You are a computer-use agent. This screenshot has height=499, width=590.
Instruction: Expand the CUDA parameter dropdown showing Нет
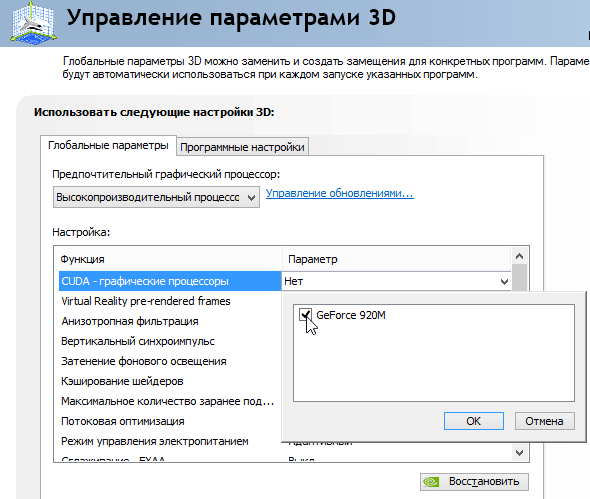(396, 281)
